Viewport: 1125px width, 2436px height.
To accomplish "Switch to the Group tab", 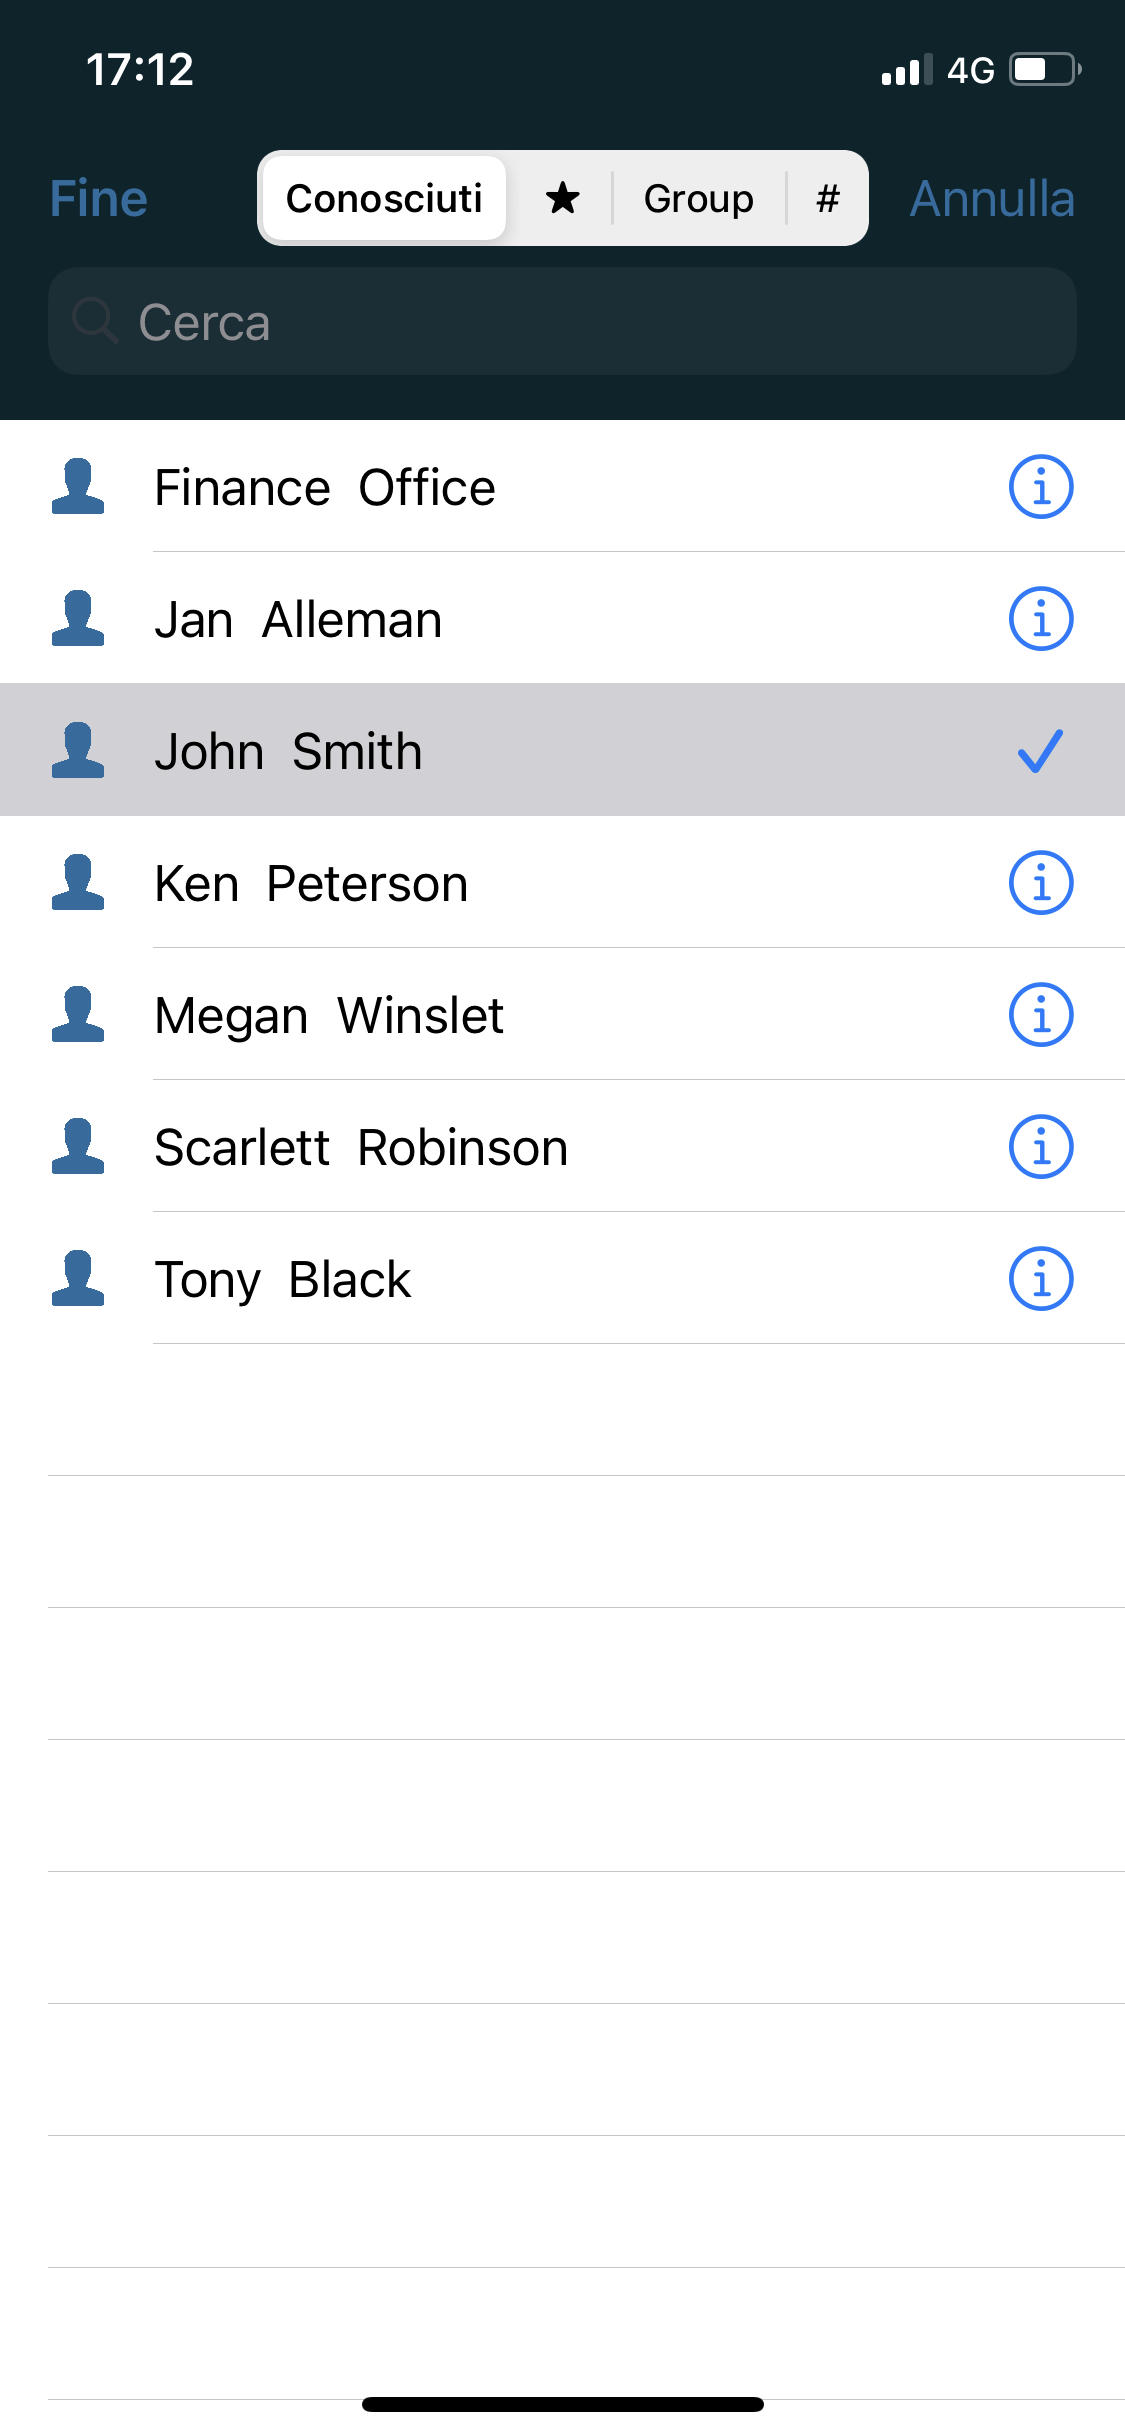I will [x=698, y=198].
